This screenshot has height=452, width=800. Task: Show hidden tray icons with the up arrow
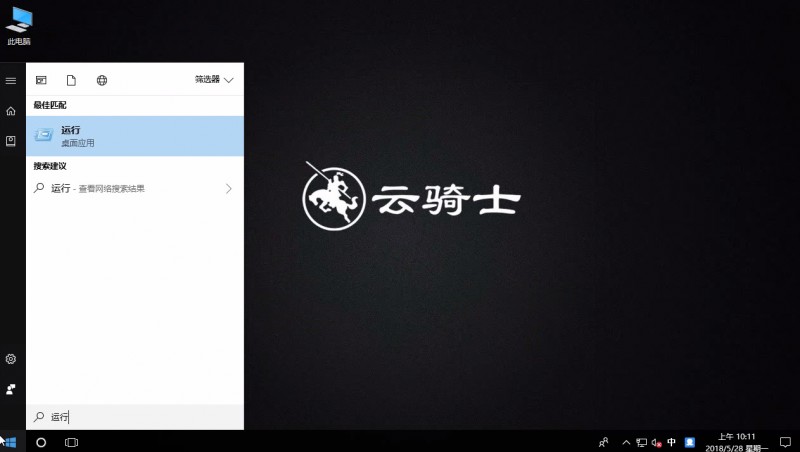[x=626, y=442]
